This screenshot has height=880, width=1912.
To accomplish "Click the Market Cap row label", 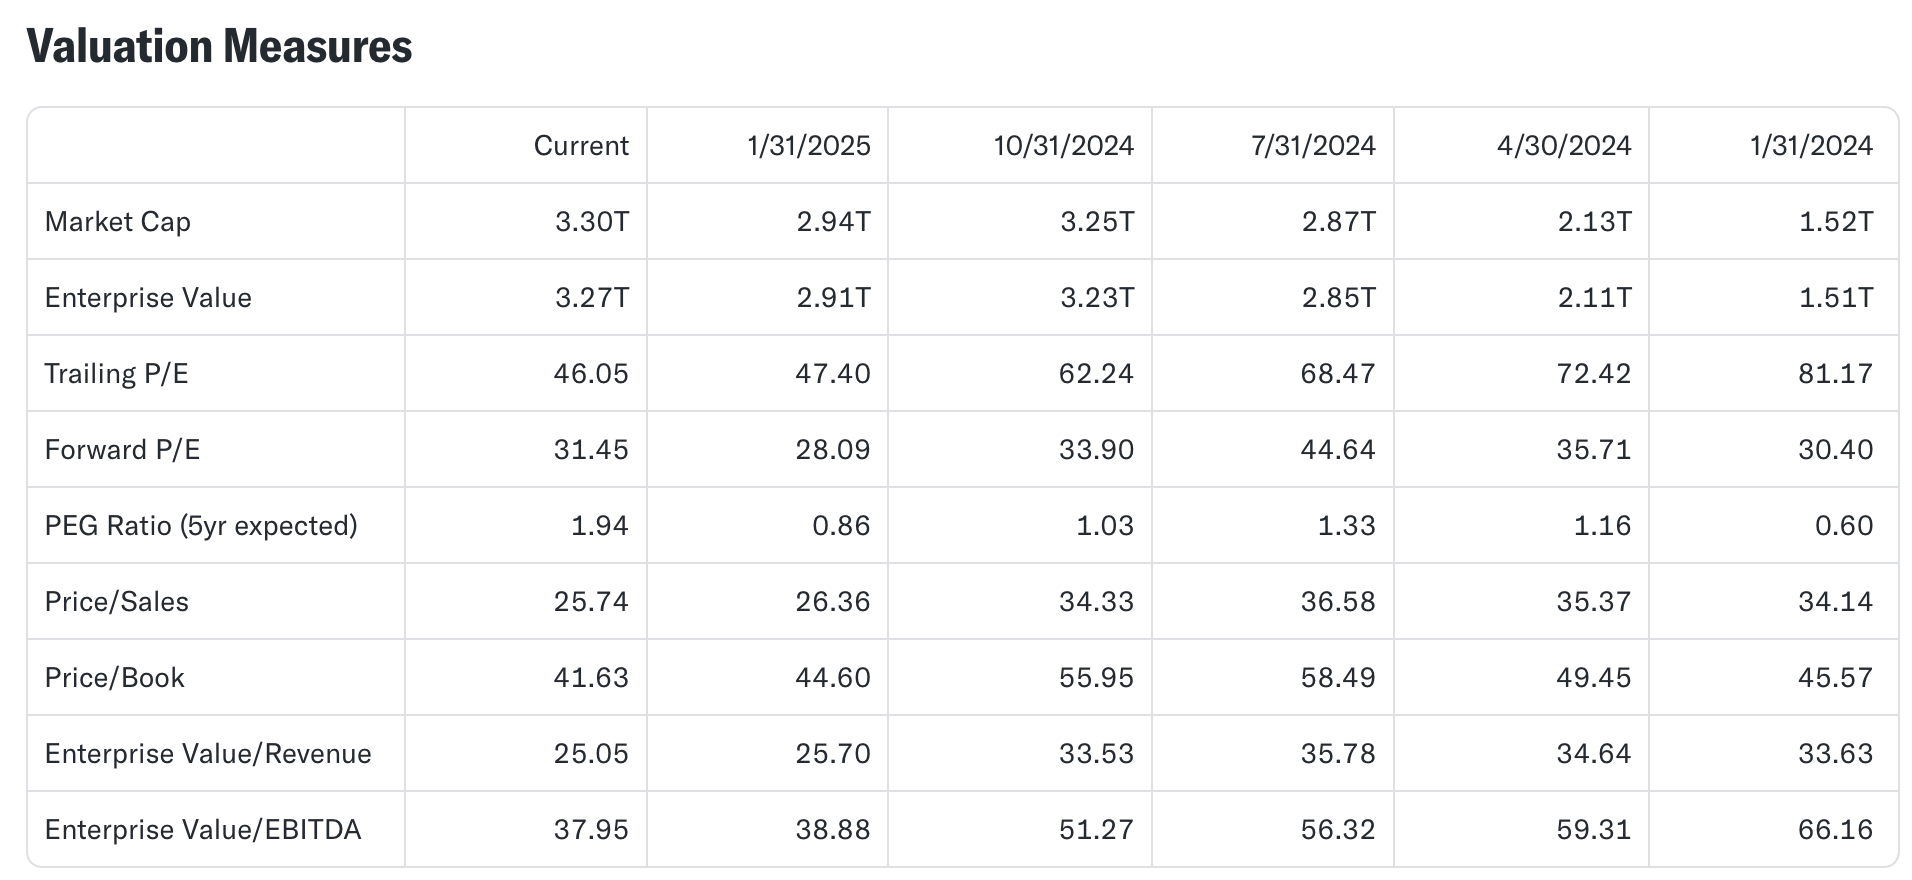I will (118, 222).
